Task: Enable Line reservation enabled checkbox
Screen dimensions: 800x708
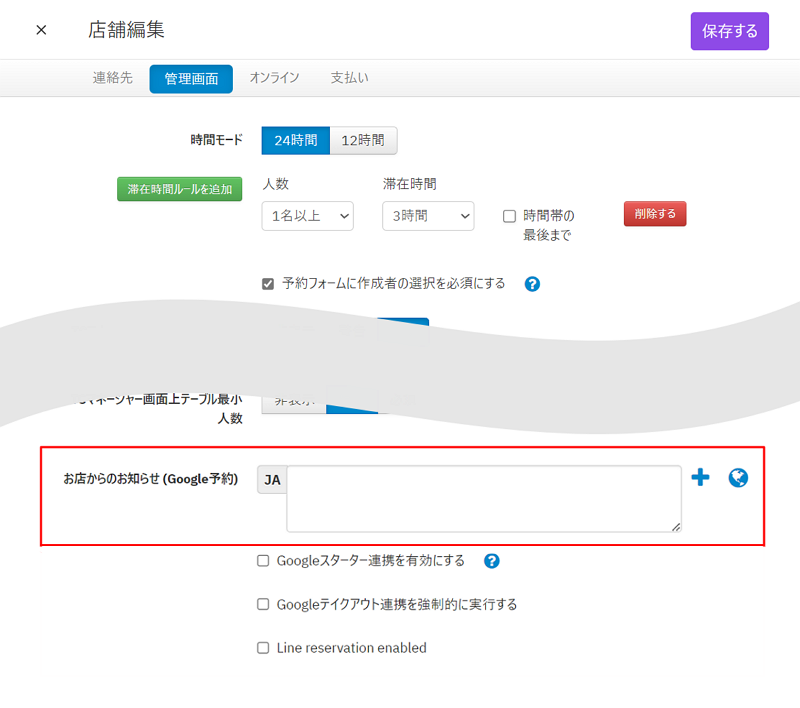Action: (x=264, y=648)
